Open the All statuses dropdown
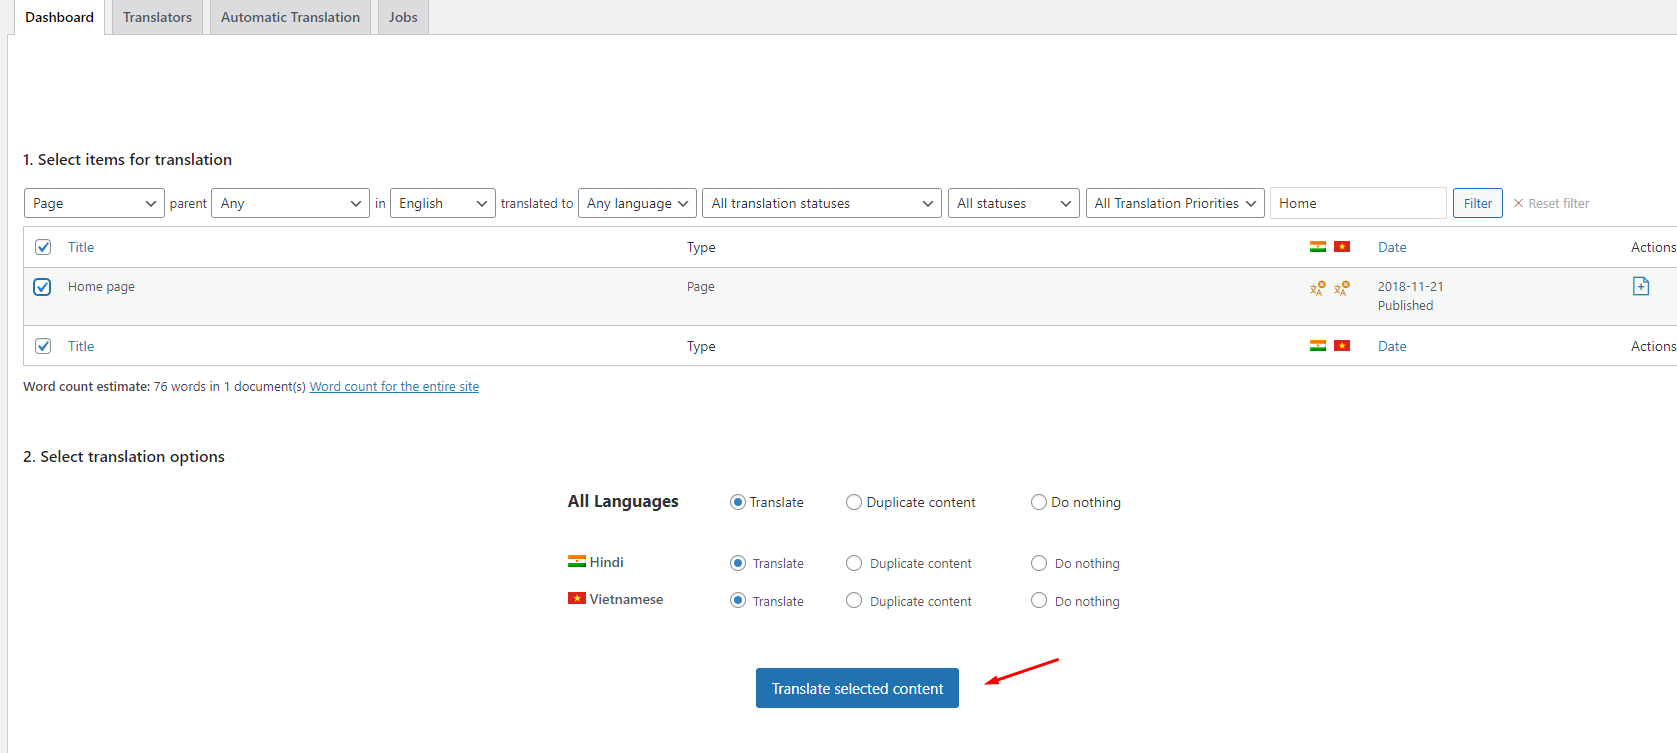This screenshot has width=1677, height=753. tap(1014, 203)
